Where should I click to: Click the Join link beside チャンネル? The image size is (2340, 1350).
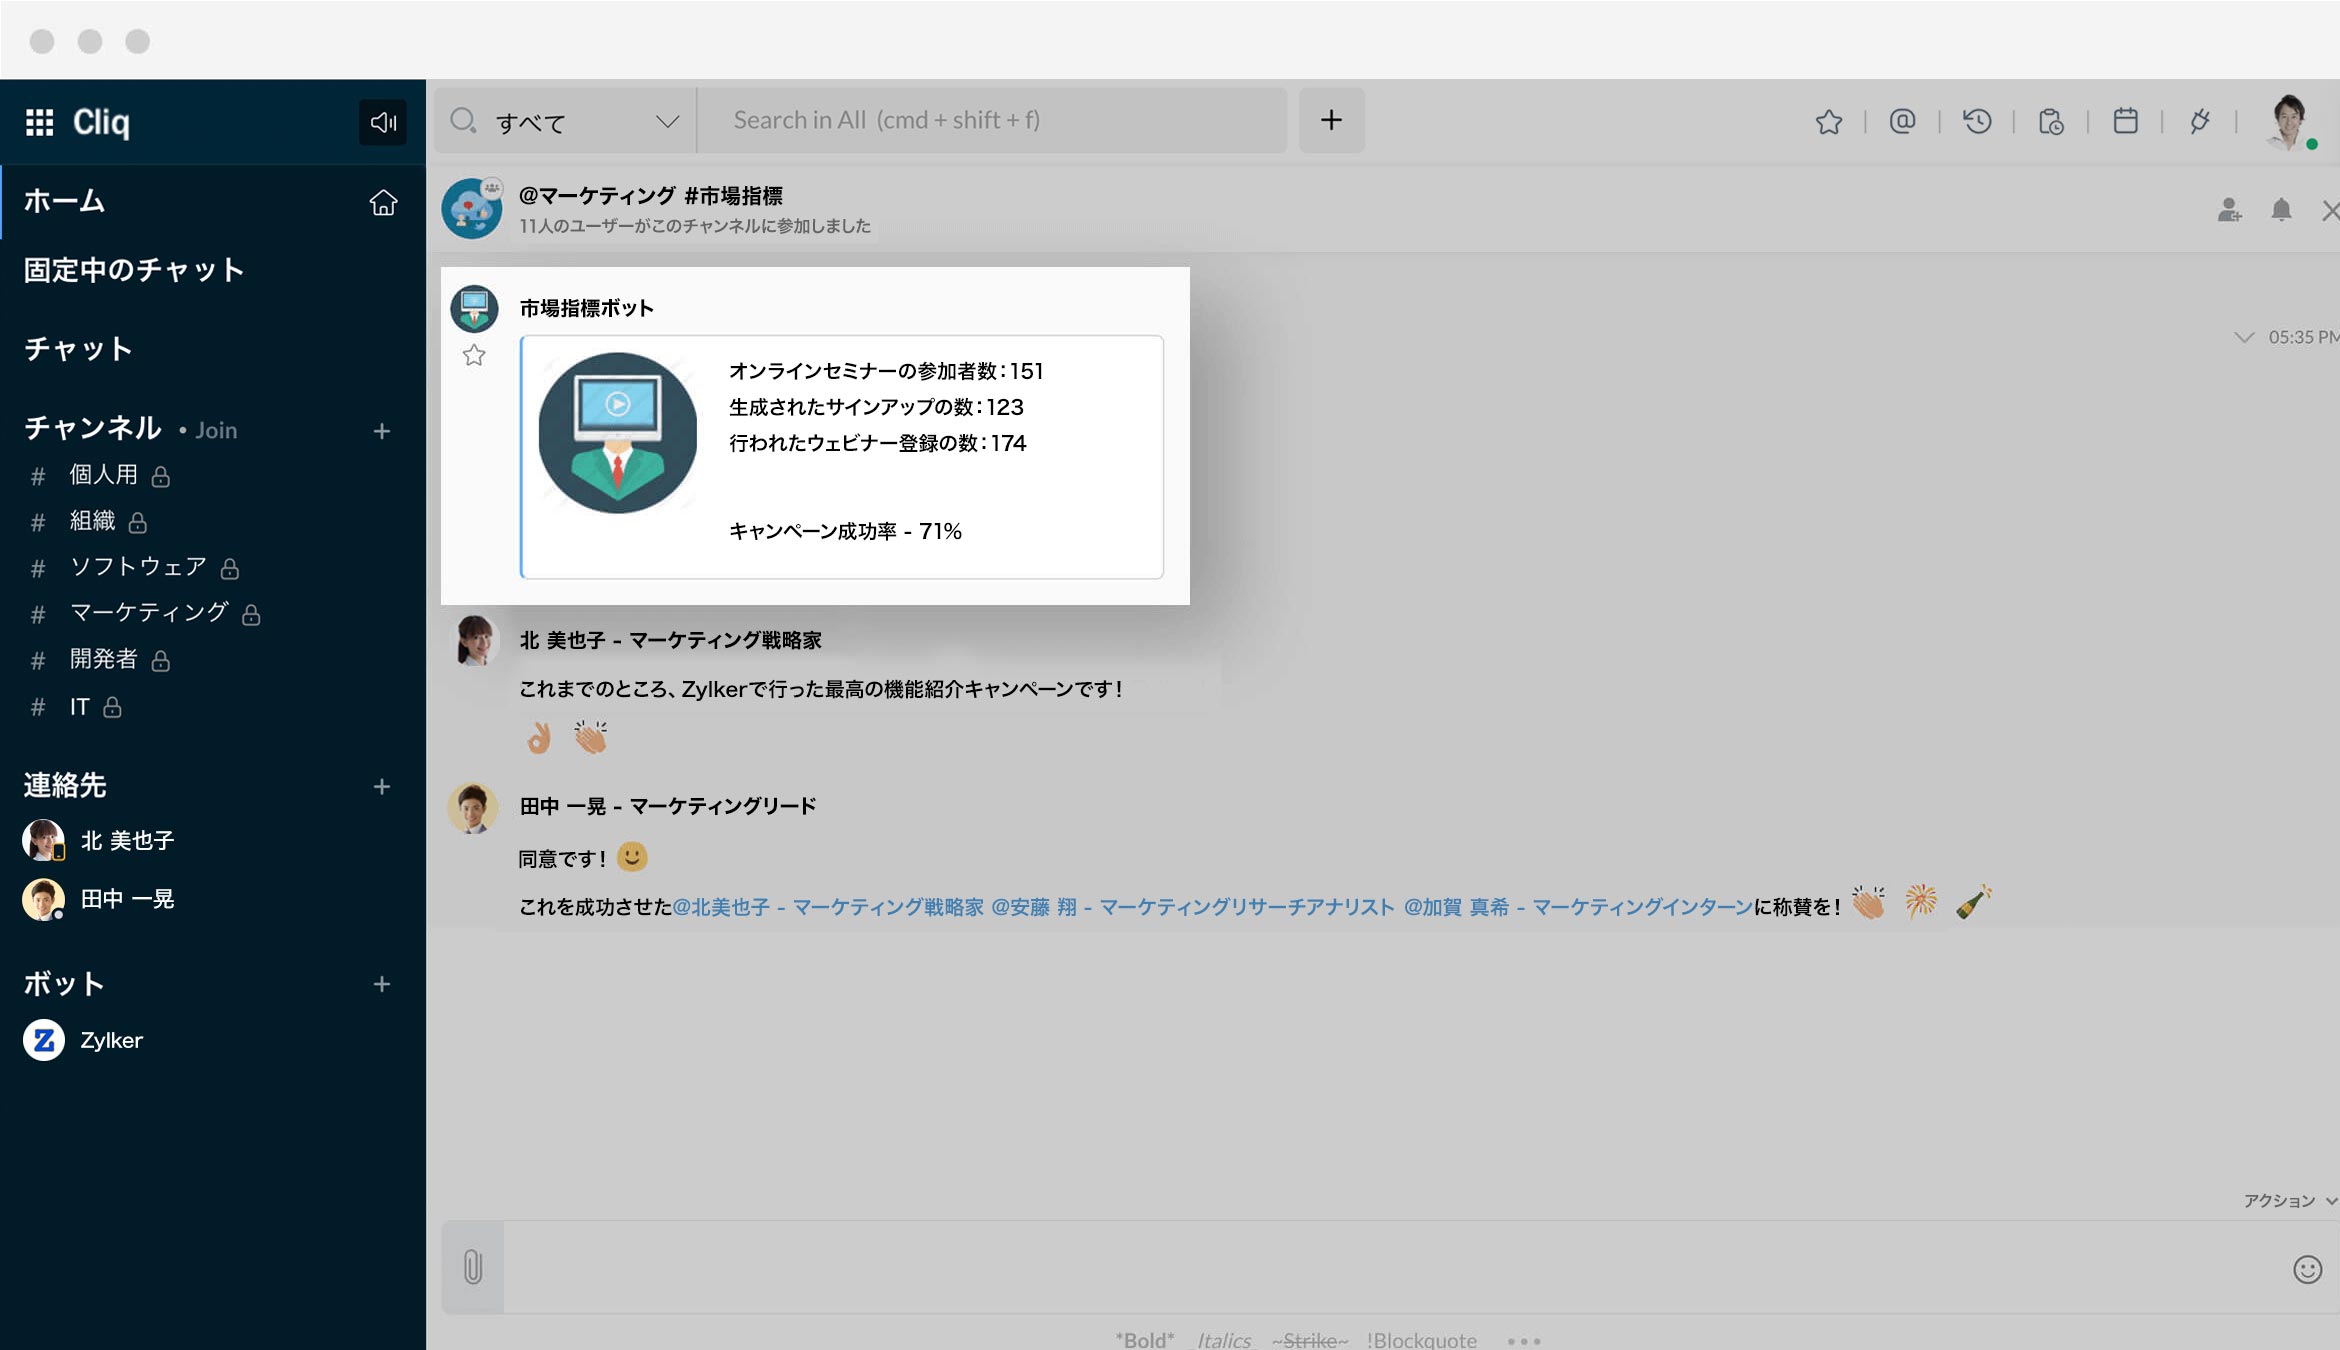click(215, 430)
